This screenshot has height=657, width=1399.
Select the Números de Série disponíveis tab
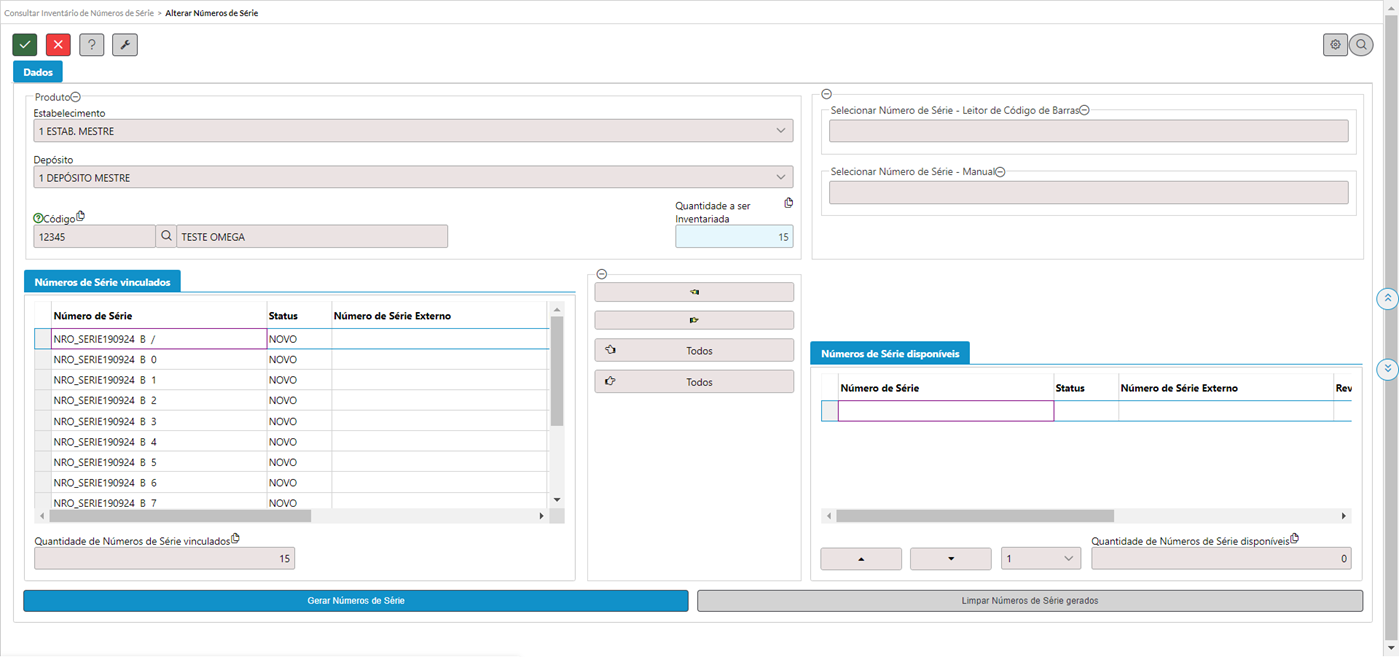(889, 354)
